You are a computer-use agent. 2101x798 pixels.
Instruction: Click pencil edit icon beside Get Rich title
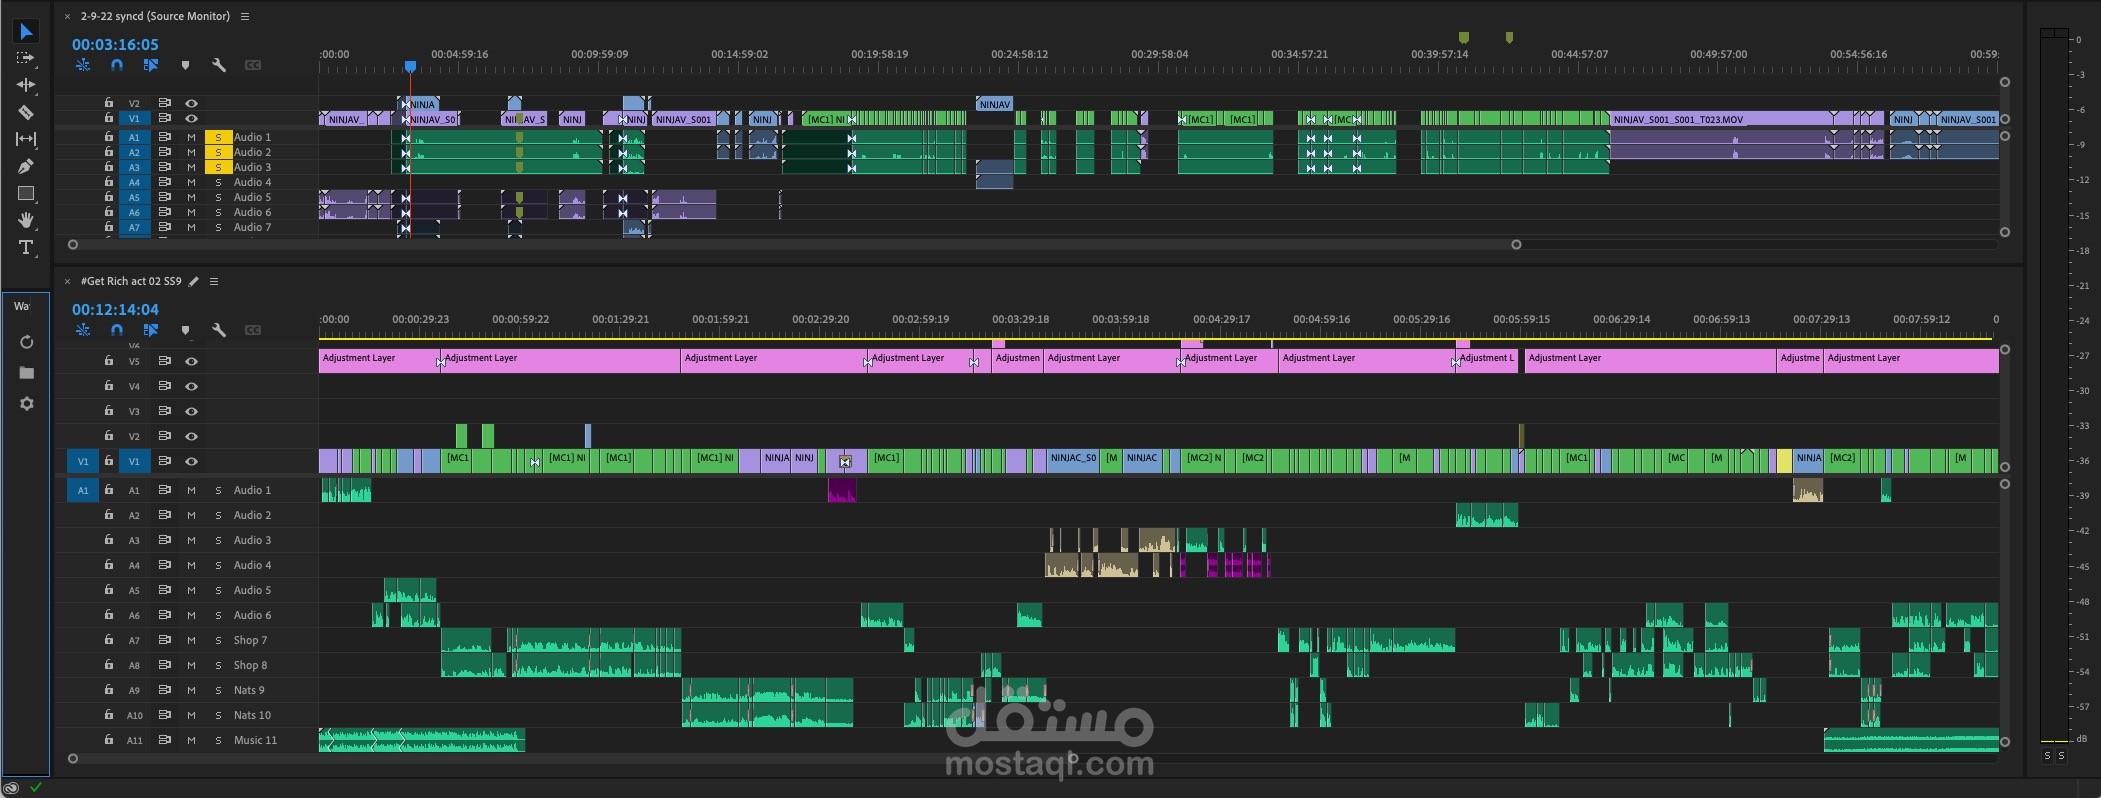[194, 282]
